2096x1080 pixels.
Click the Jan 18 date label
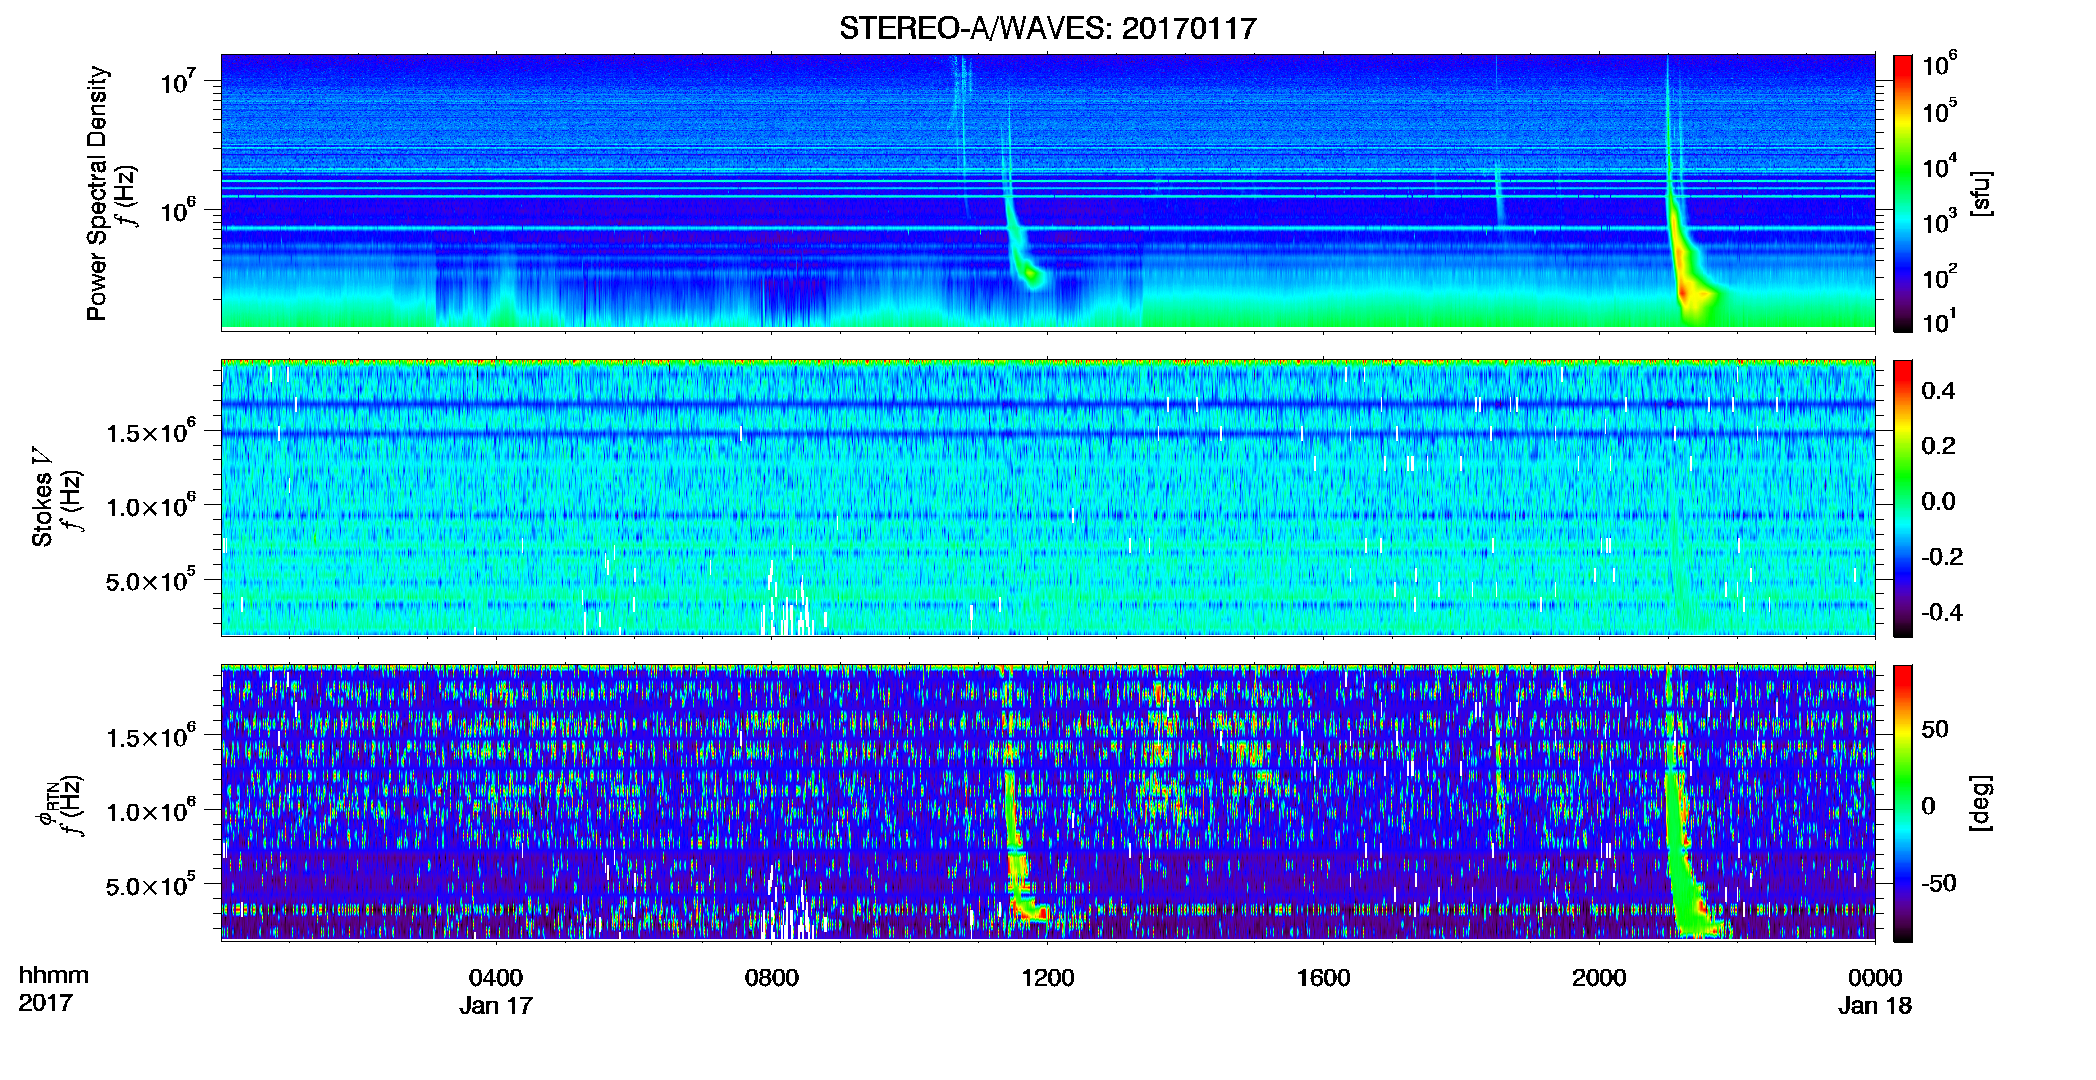pos(1875,1005)
